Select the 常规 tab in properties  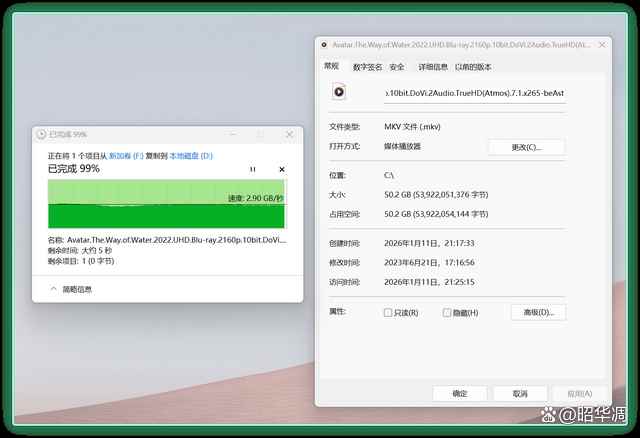point(331,66)
